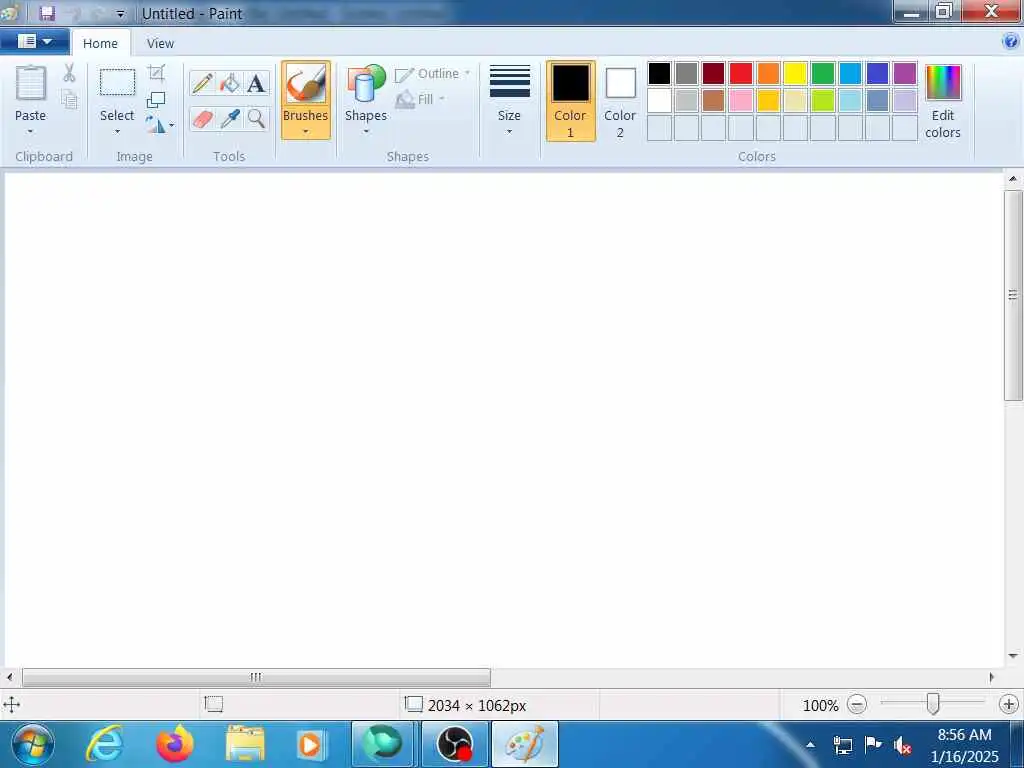Viewport: 1024px width, 768px height.
Task: Click the Paste clipboard icon
Action: click(x=31, y=84)
